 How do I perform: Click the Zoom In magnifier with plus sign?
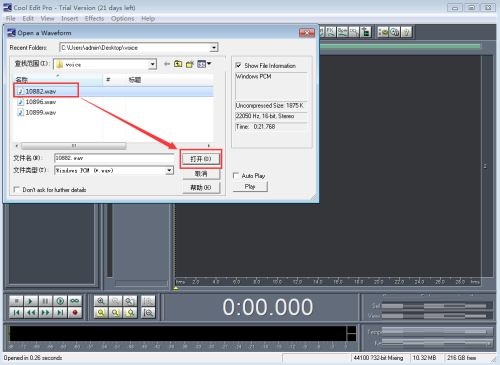[x=101, y=301]
